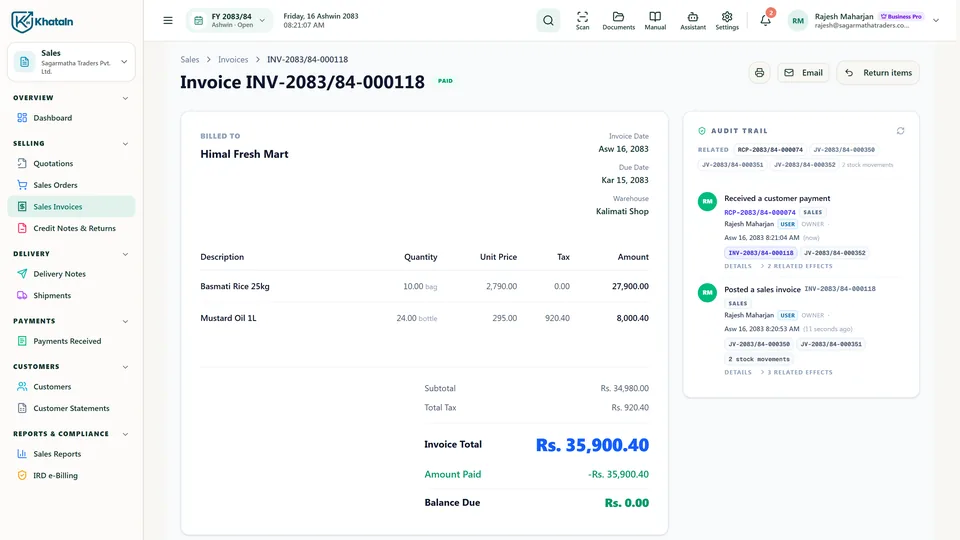
Task: Go to Invoices breadcrumb
Action: 233,59
